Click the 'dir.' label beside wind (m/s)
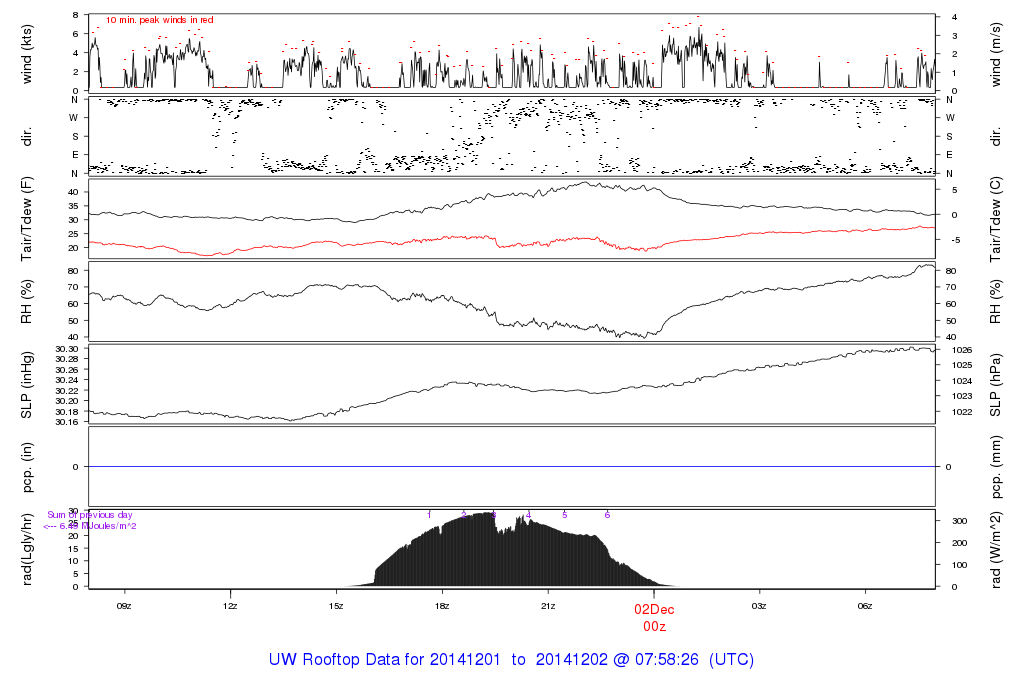Screen dimensions: 1024x700 (995, 137)
